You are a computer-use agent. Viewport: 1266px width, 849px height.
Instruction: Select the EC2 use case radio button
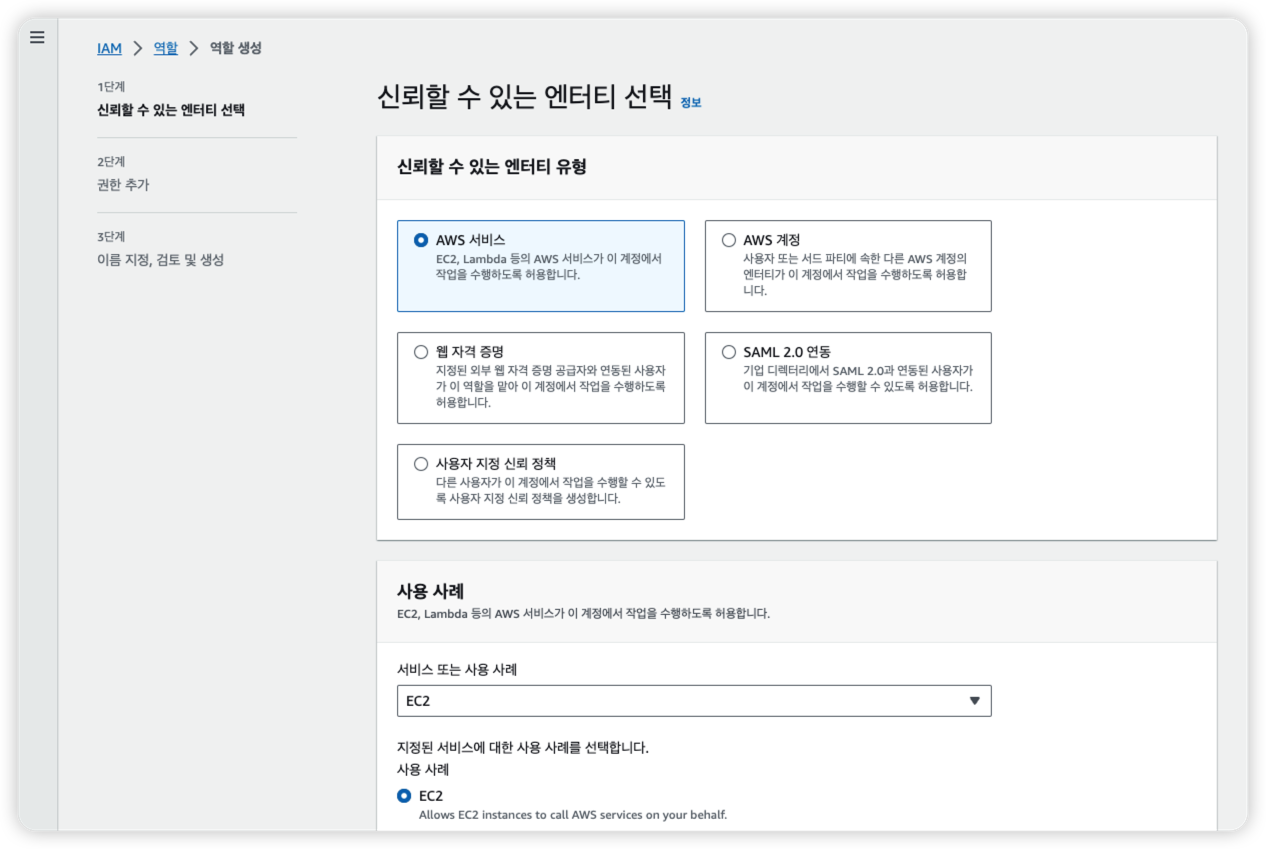404,796
